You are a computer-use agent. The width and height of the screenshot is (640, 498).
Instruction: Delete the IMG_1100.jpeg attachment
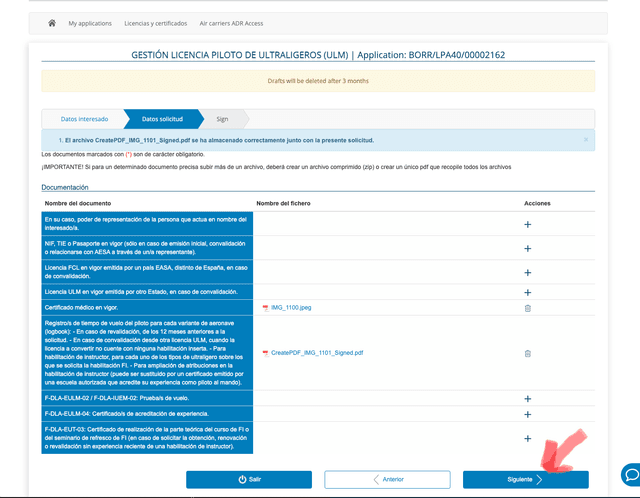point(527,308)
